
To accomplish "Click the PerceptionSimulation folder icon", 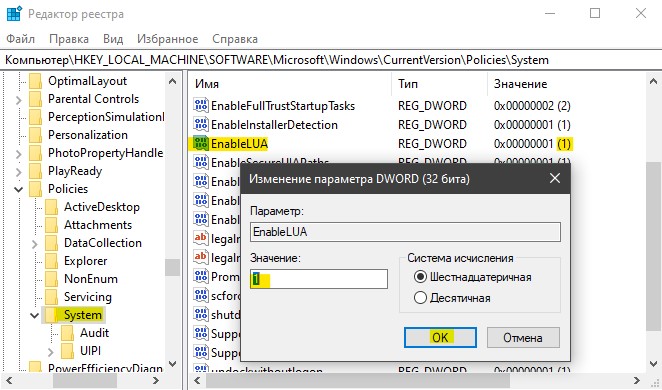I will coord(35,117).
